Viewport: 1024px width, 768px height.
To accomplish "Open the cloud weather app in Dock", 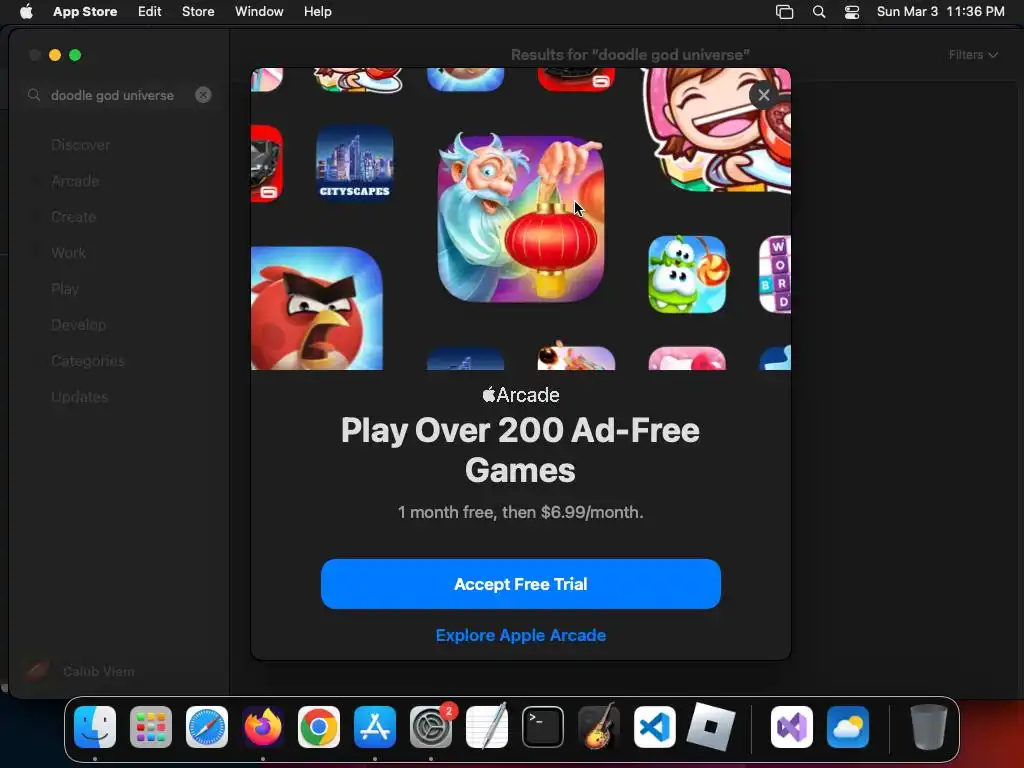I will click(x=848, y=727).
